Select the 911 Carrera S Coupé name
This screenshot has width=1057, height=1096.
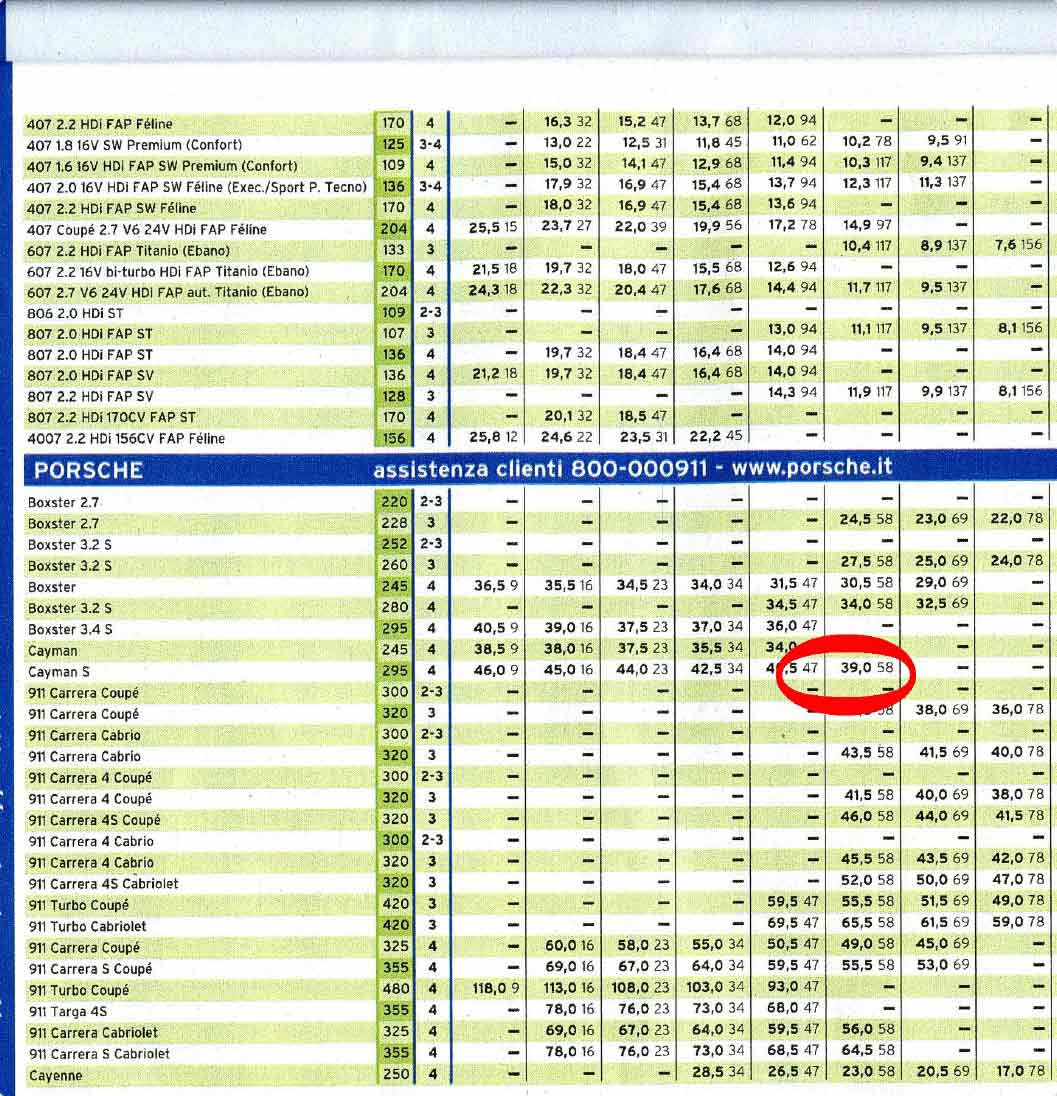coord(90,969)
